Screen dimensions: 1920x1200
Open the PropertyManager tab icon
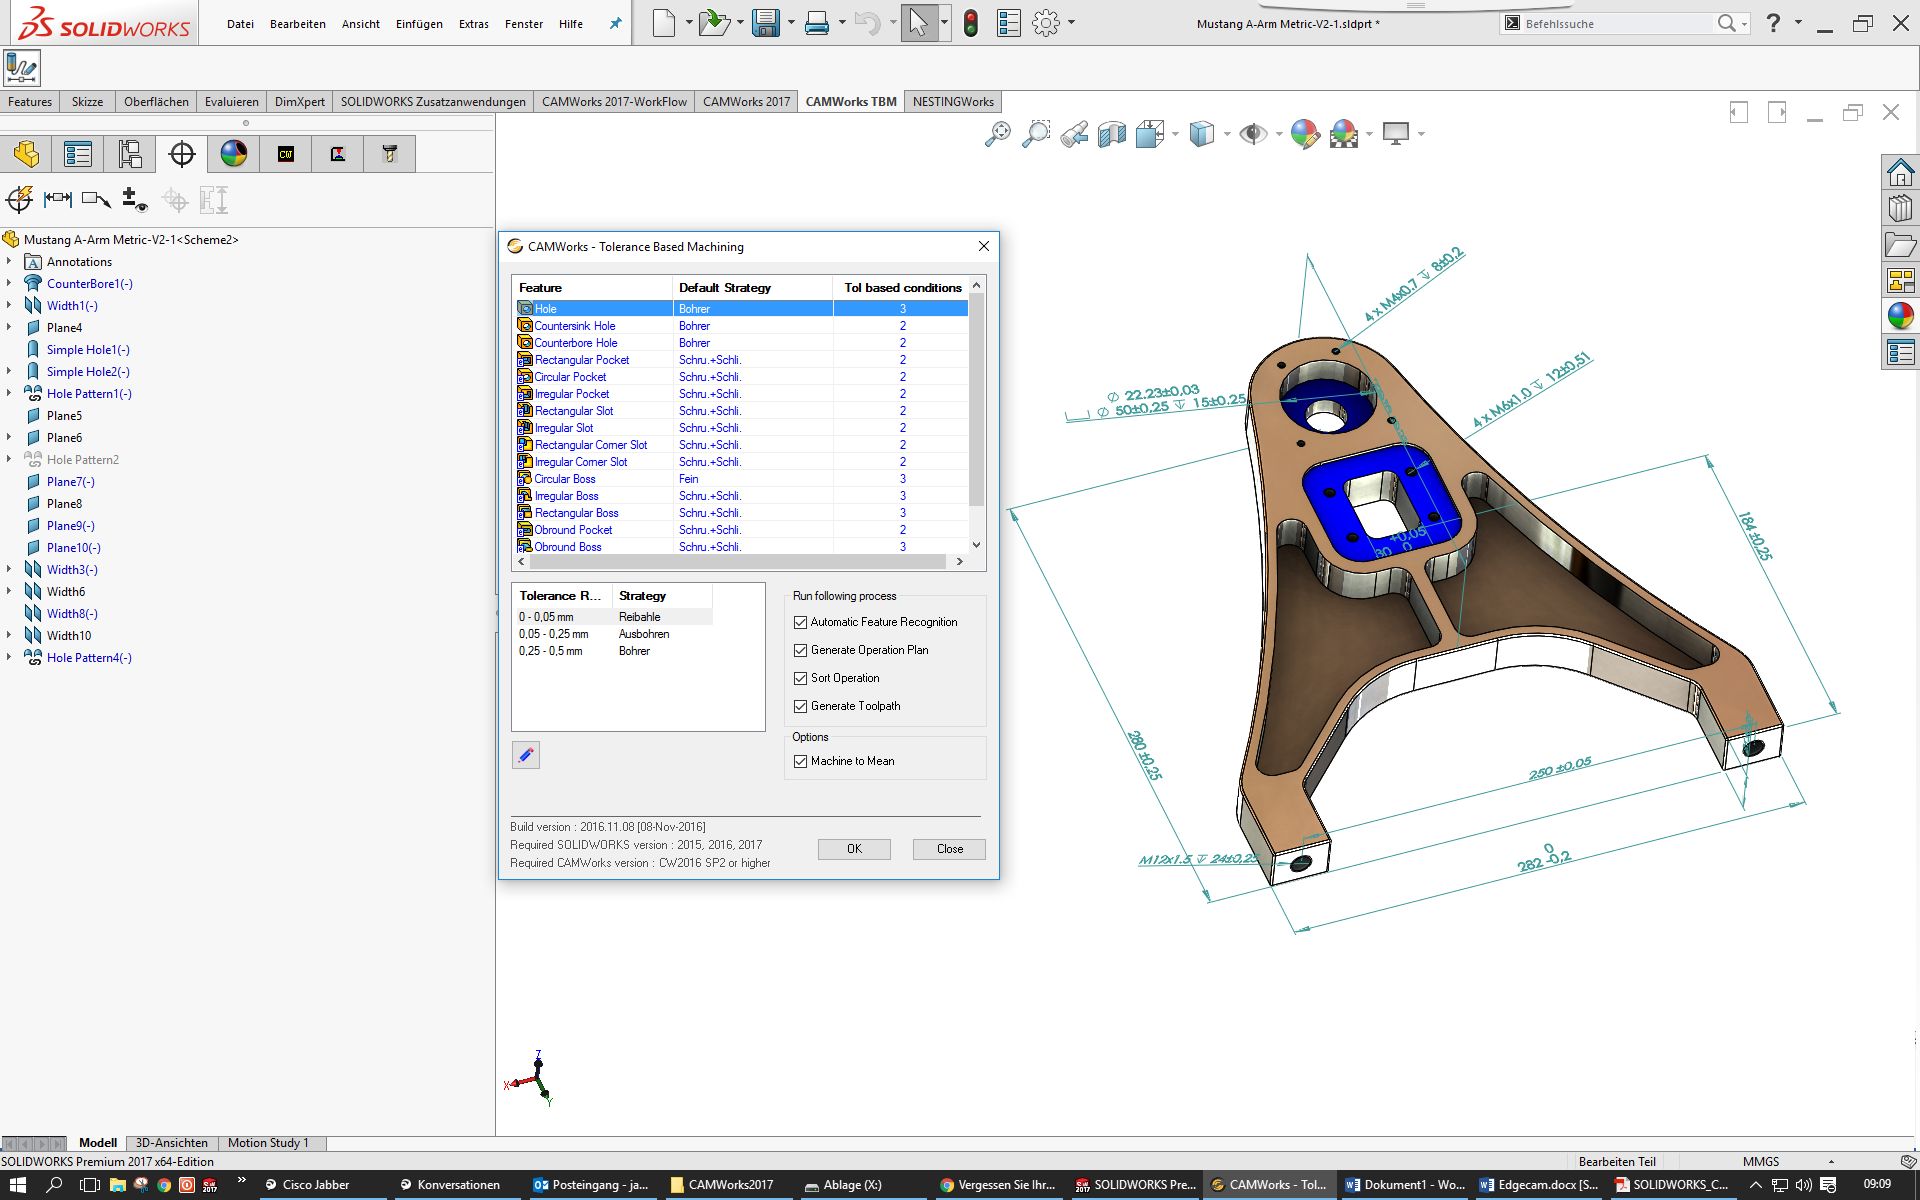tap(78, 154)
